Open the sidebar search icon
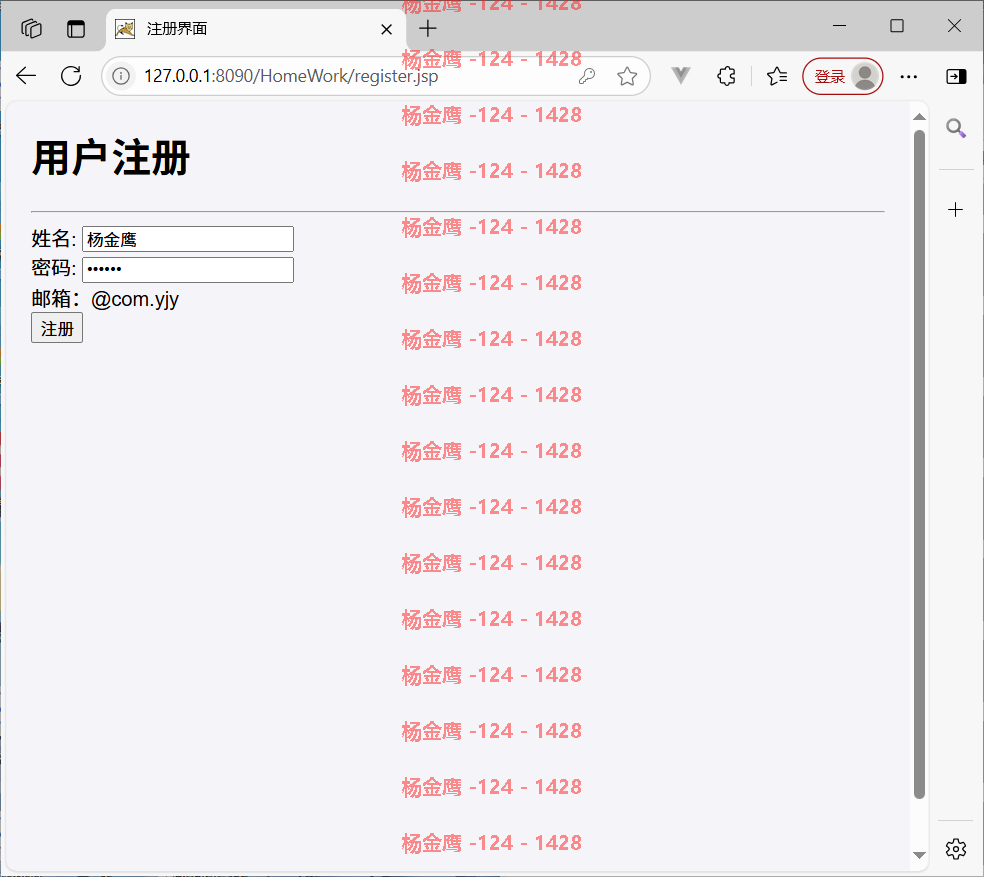Viewport: 984px width, 877px height. (956, 128)
